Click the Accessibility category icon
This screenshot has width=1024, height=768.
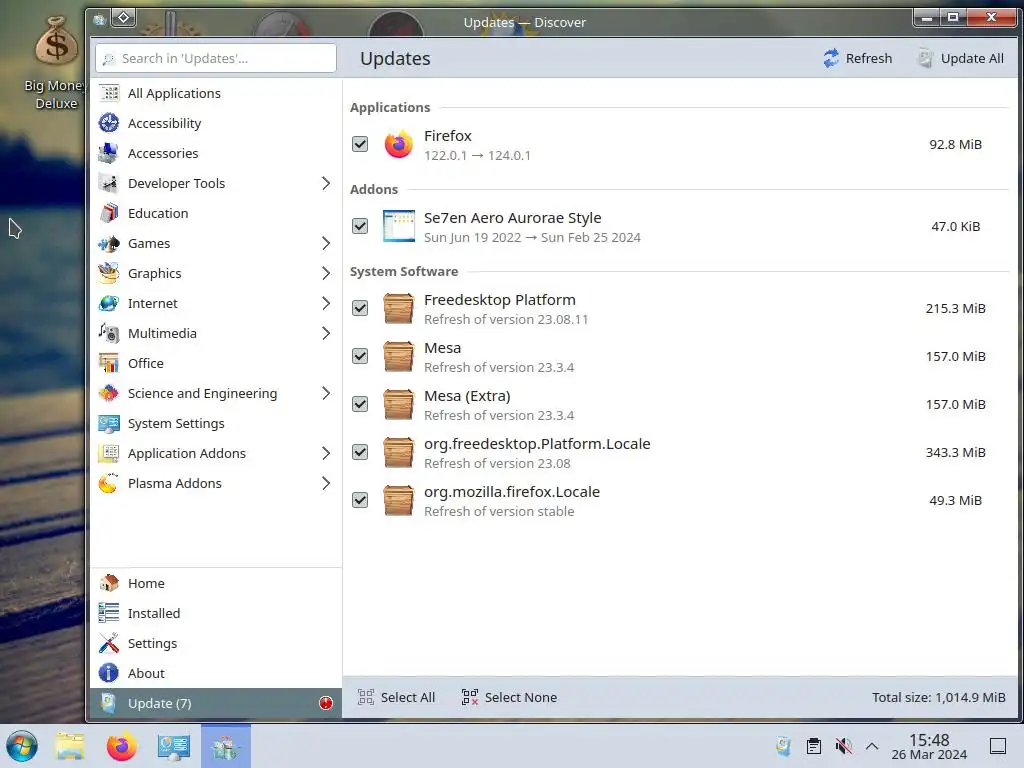tap(109, 123)
